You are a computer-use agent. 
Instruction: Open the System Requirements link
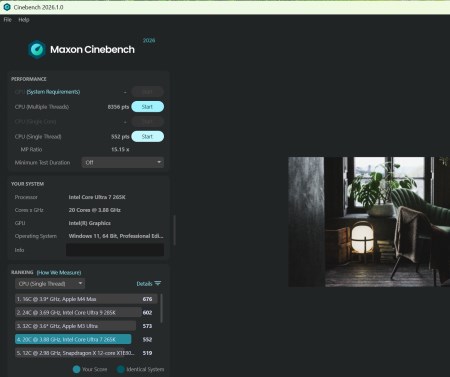[x=53, y=92]
